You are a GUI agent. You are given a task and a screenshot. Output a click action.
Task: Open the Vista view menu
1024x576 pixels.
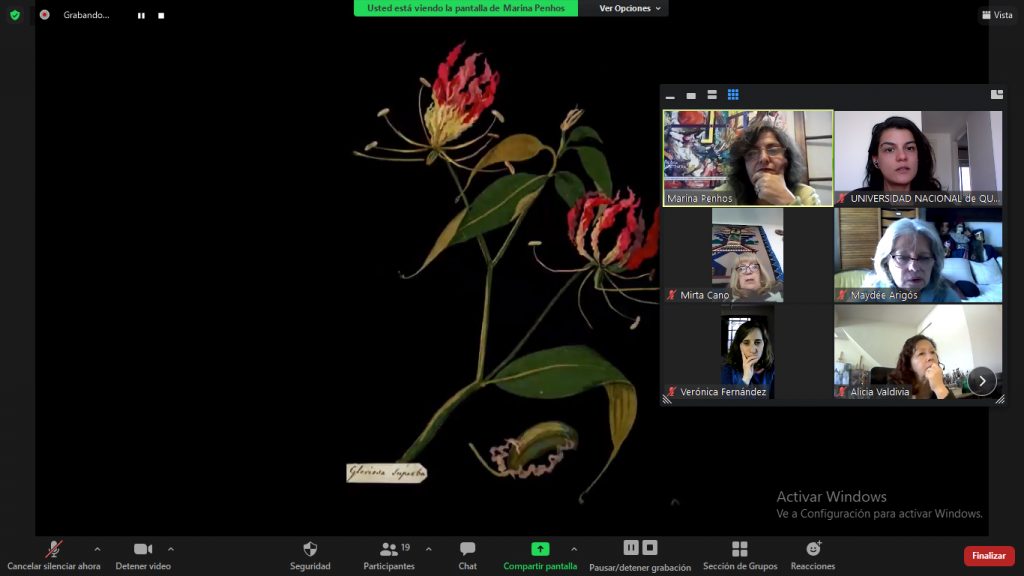coord(997,15)
